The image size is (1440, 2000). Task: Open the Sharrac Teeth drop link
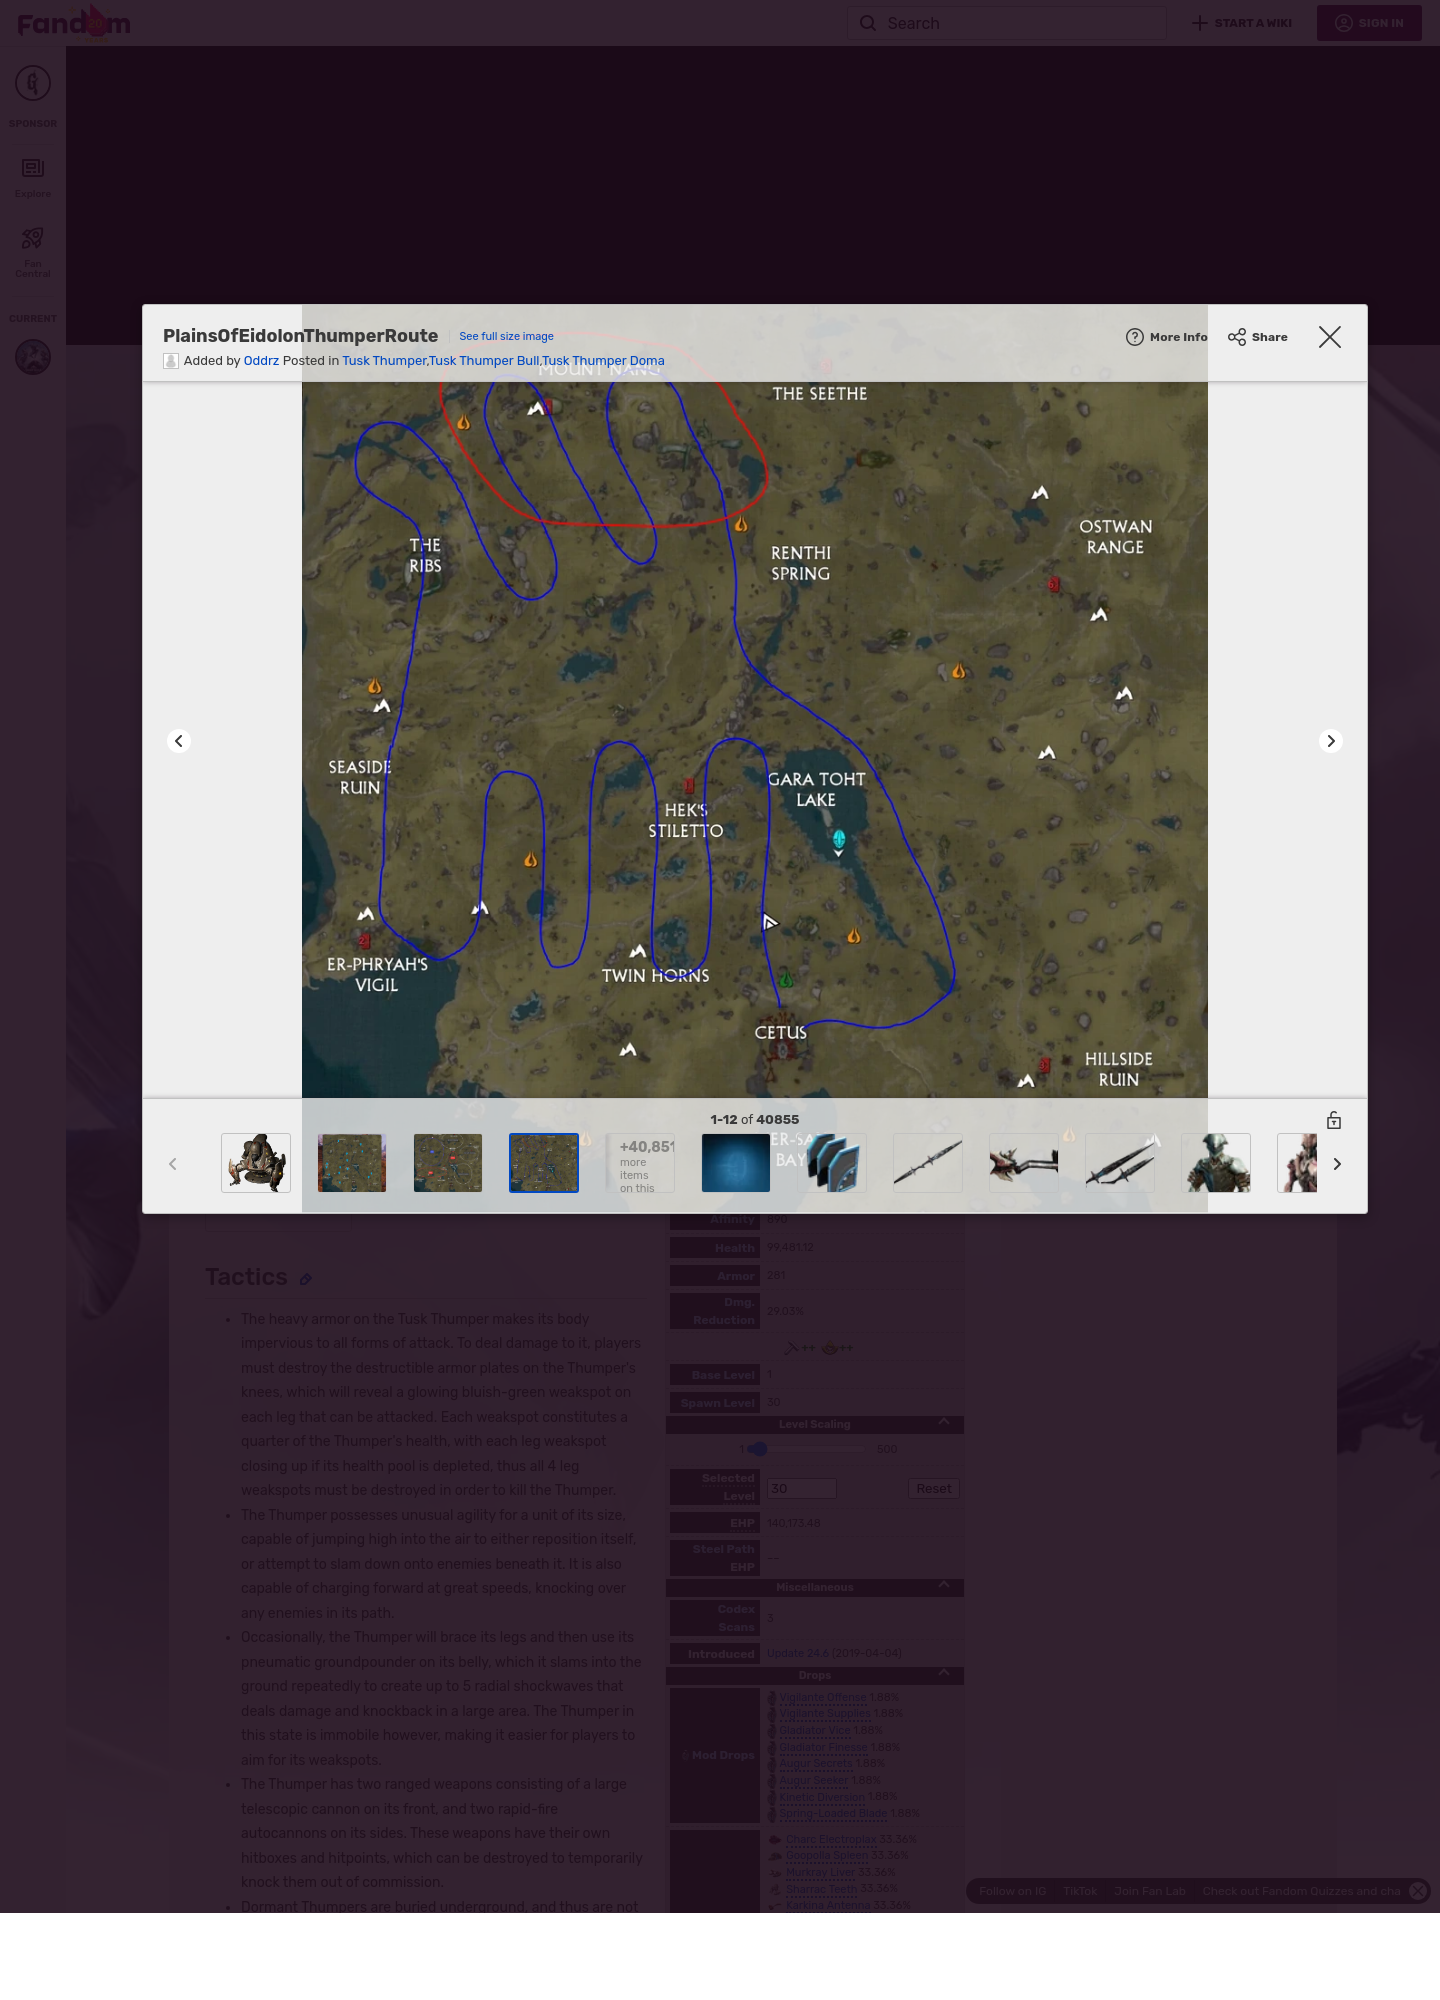tap(822, 1889)
